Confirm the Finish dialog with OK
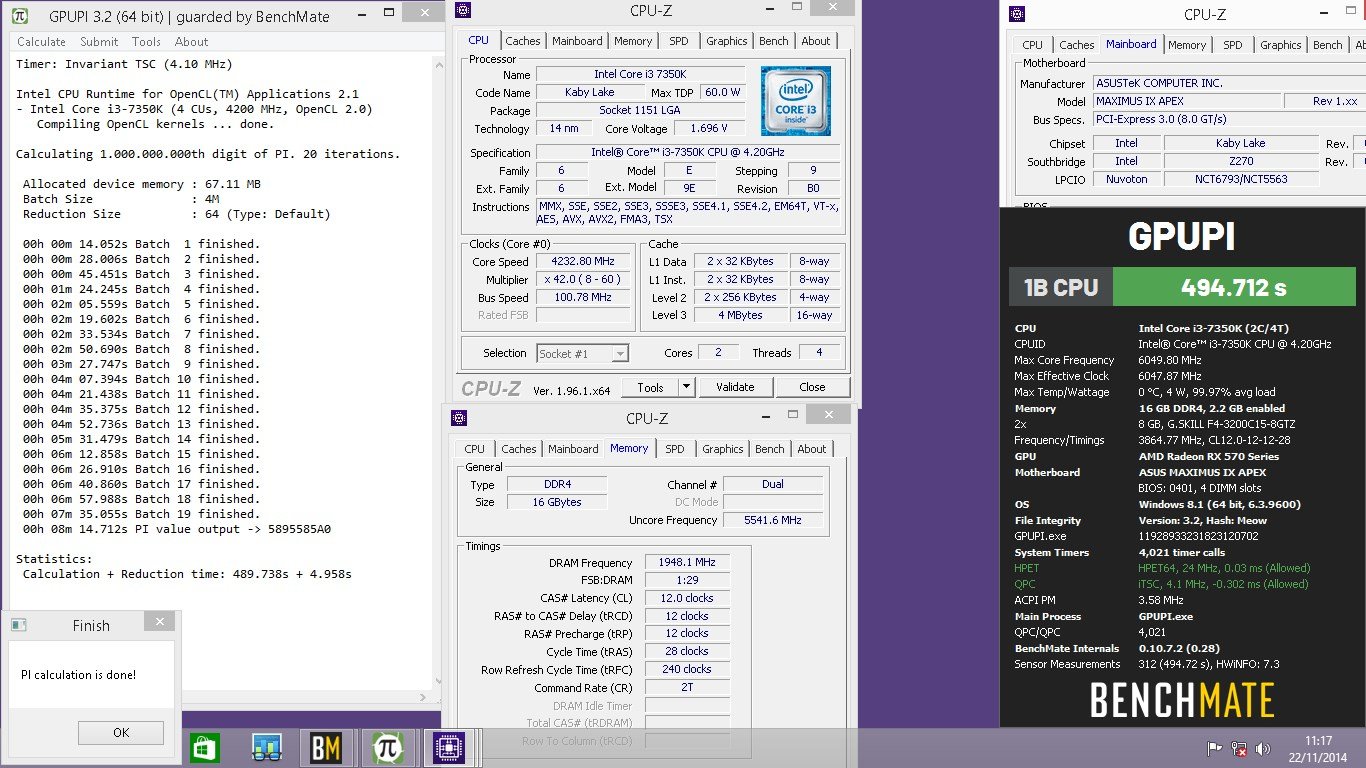Image resolution: width=1366 pixels, height=768 pixels. 121,732
